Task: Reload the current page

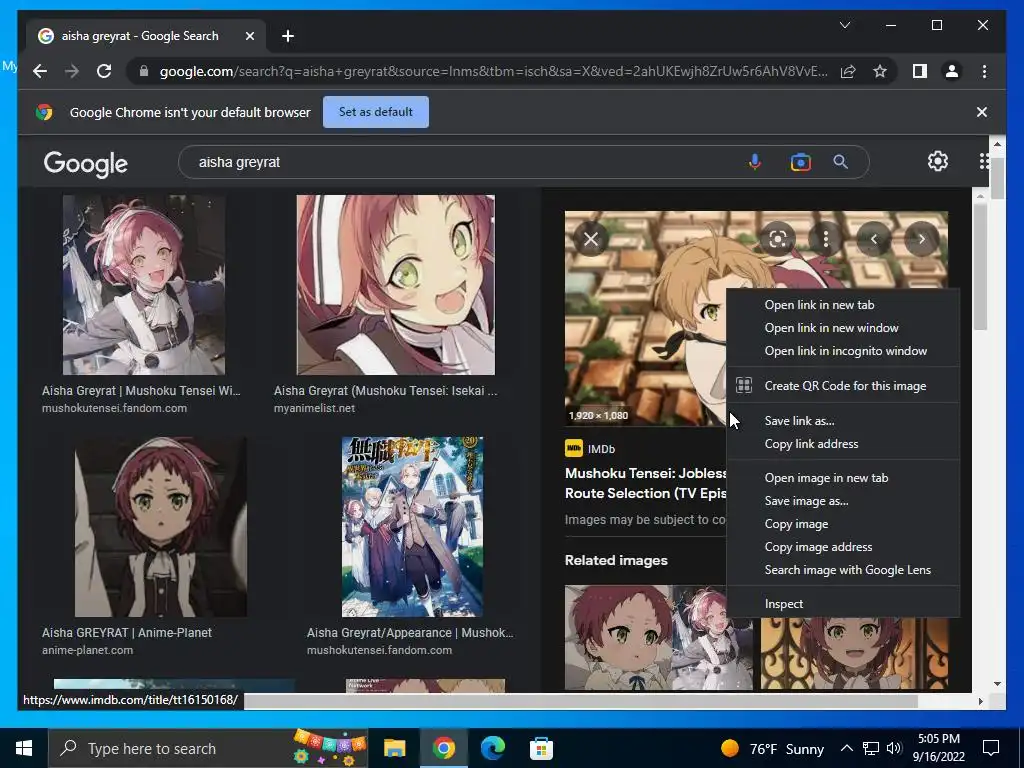Action: 104,71
